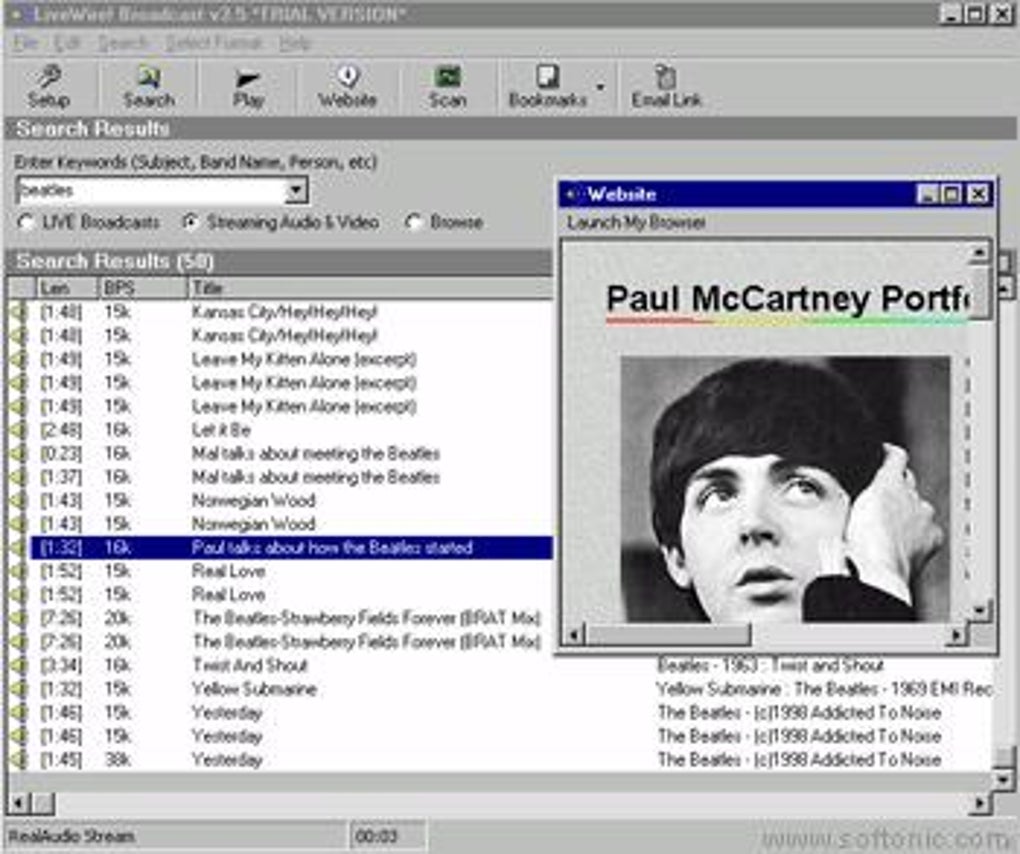The width and height of the screenshot is (1020, 854).
Task: Open the Setup toolbar icon
Action: (x=48, y=86)
